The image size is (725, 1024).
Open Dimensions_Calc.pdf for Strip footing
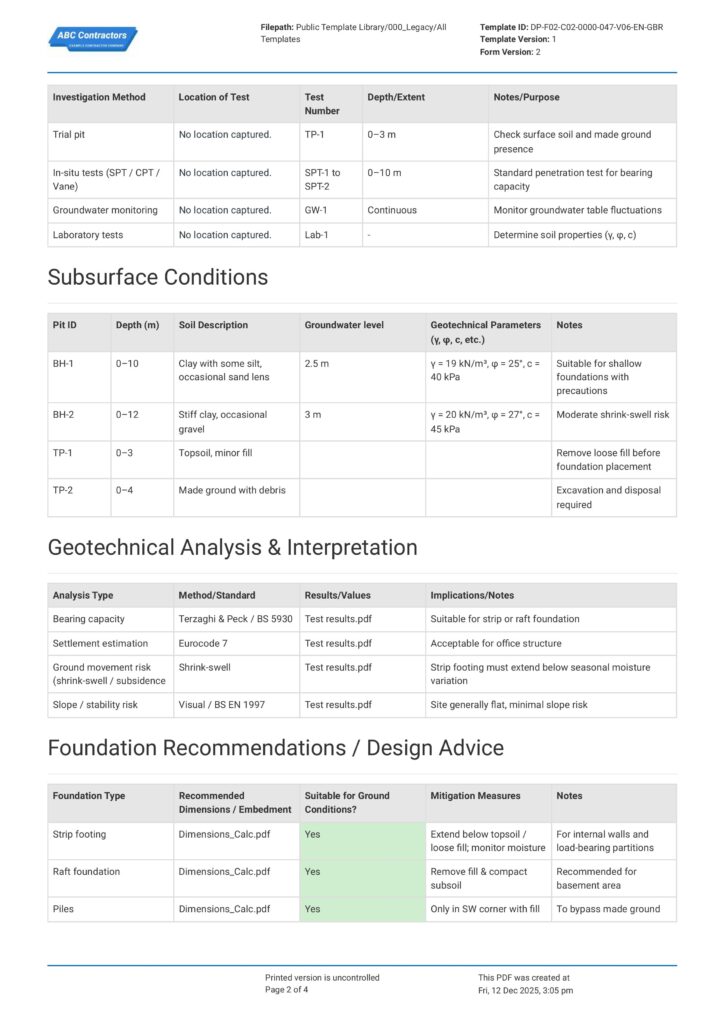pyautogui.click(x=224, y=834)
